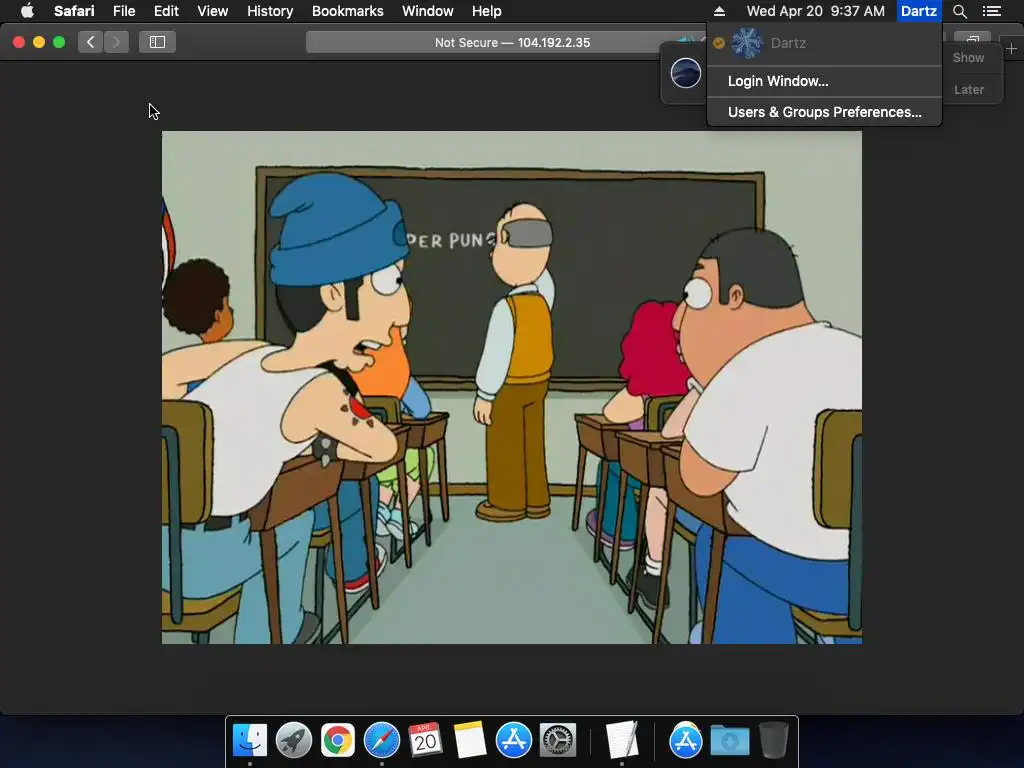Toggle the Safari sidebar button
Image resolution: width=1024 pixels, height=768 pixels.
pos(157,42)
